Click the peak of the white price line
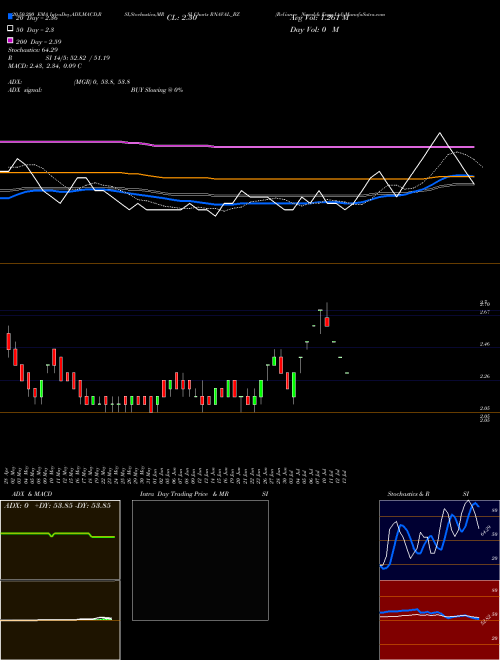 pos(440,133)
